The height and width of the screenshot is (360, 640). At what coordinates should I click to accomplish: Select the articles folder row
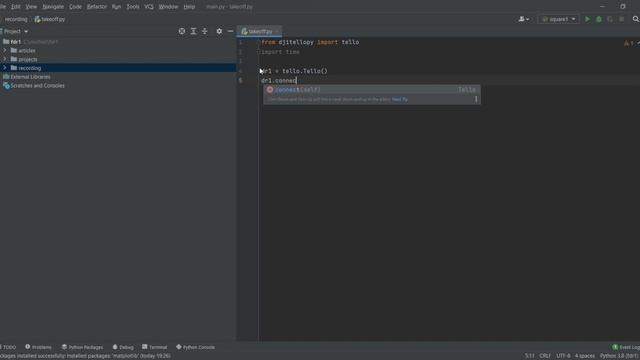118,51
